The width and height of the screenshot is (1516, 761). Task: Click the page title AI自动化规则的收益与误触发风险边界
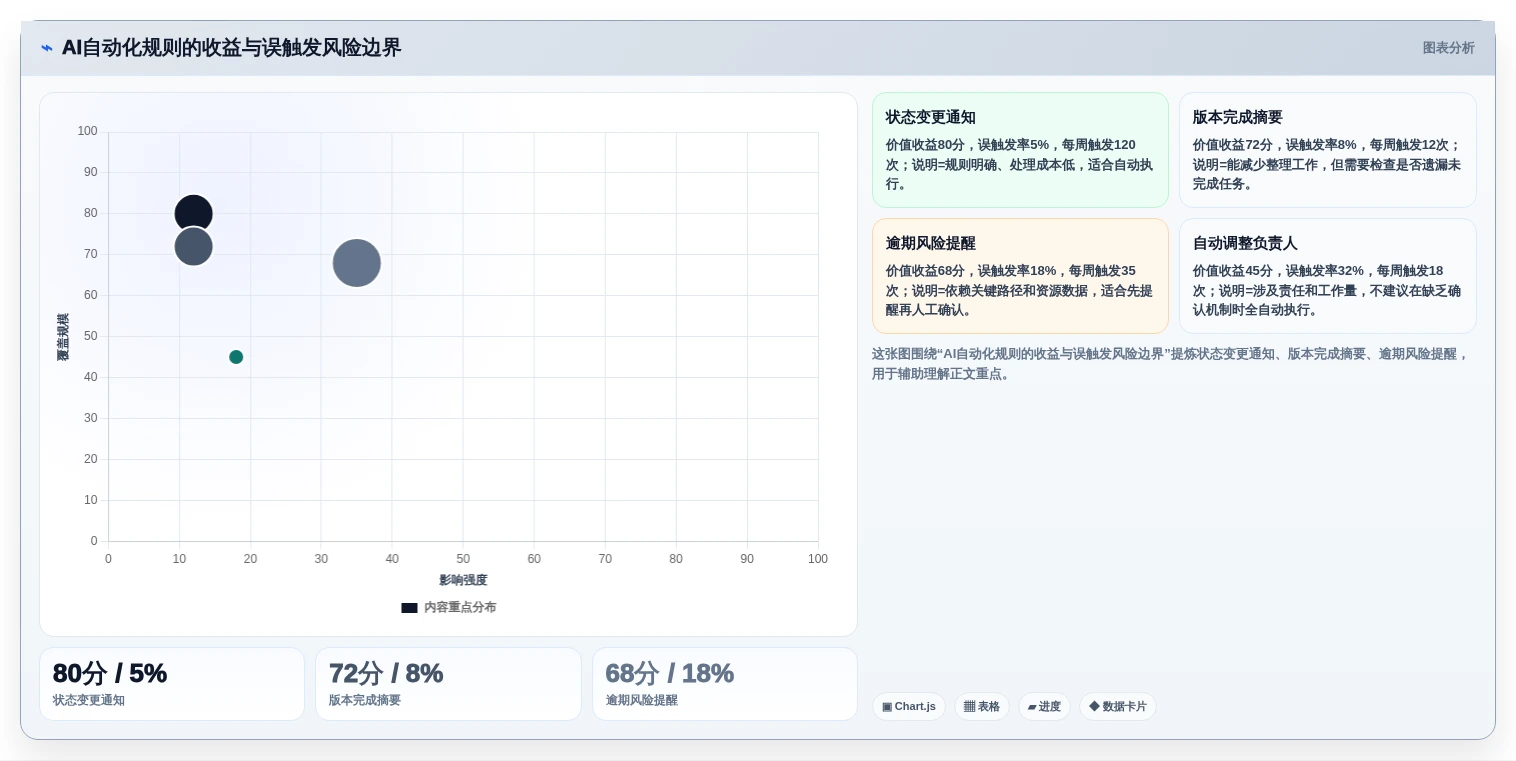[x=231, y=48]
